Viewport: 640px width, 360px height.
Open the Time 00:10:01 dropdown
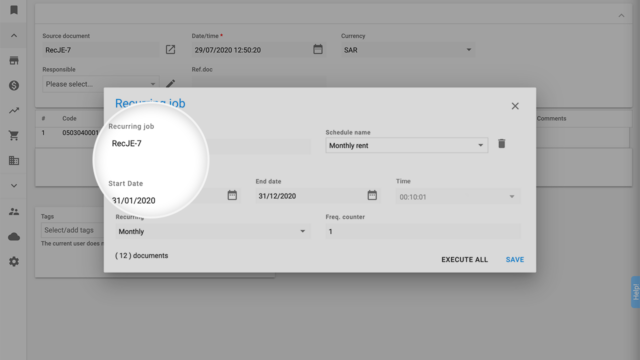pyautogui.click(x=458, y=197)
